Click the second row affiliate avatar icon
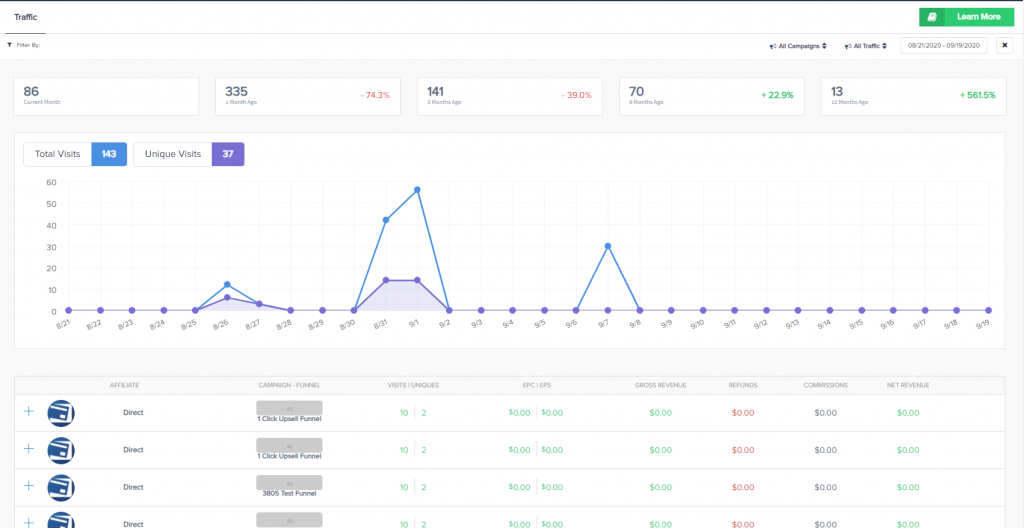Viewport: 1024px width, 528px height. click(x=62, y=450)
